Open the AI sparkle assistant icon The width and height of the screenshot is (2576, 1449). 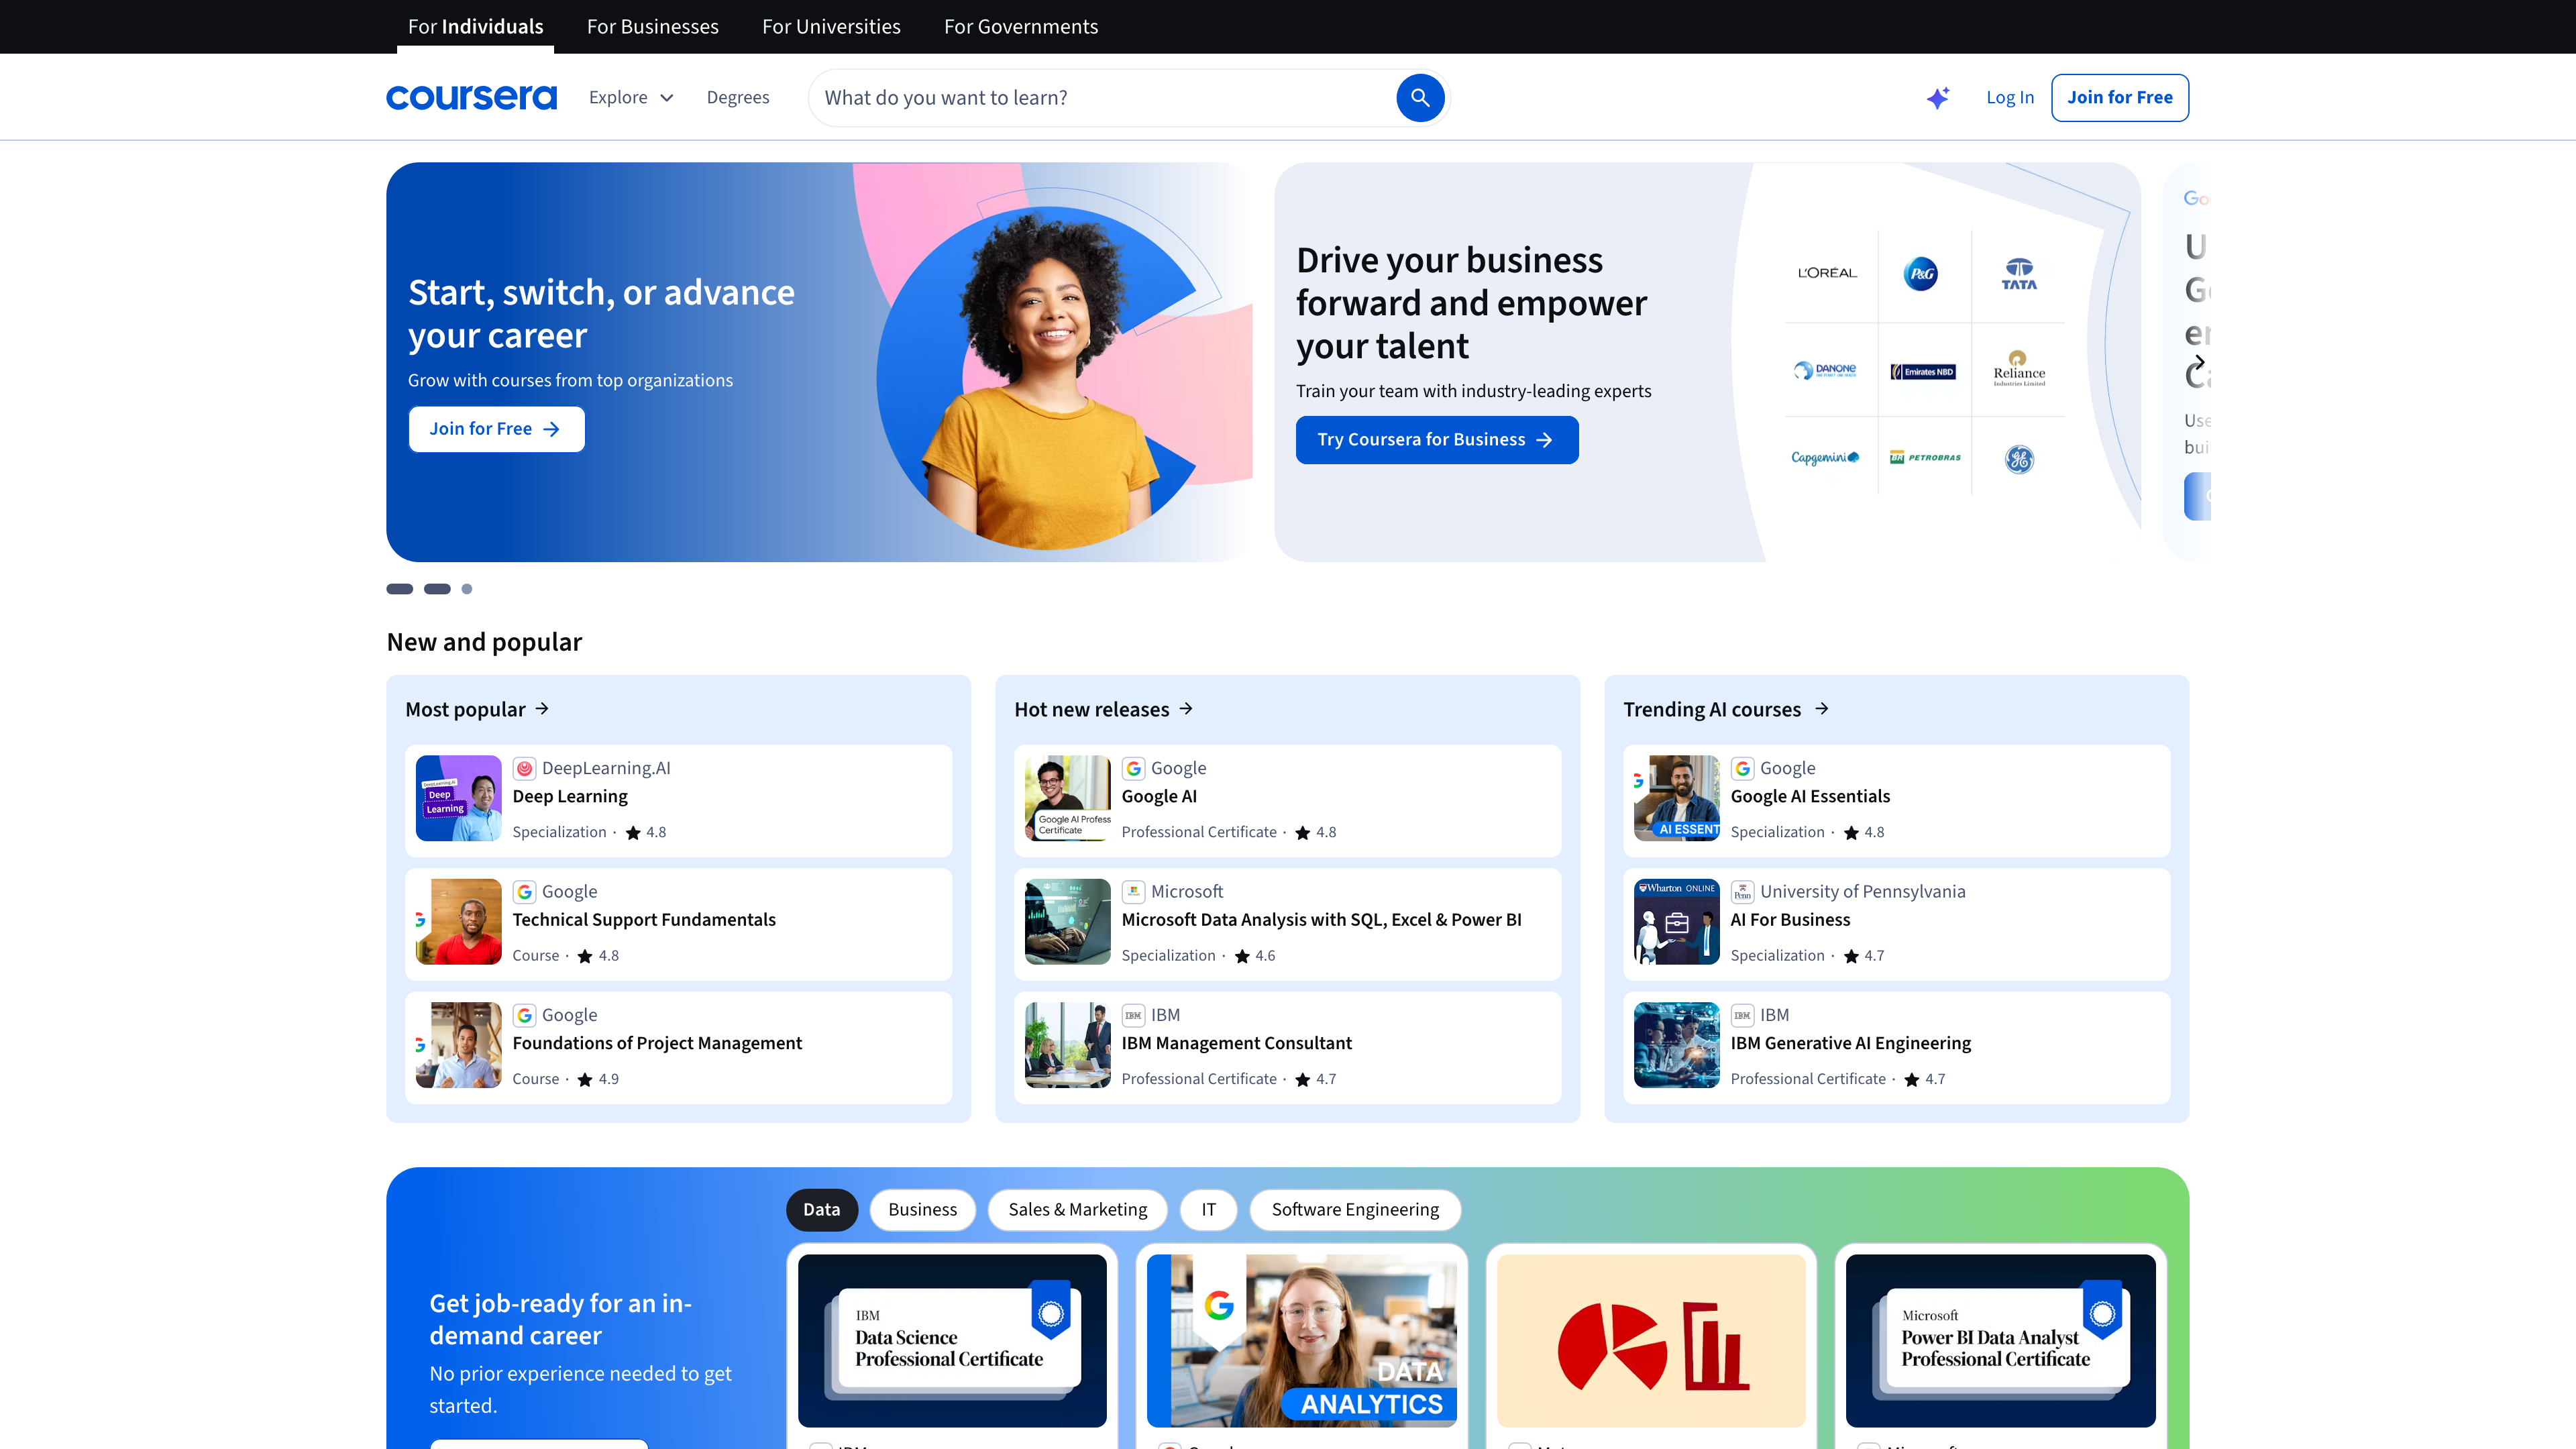[1938, 97]
